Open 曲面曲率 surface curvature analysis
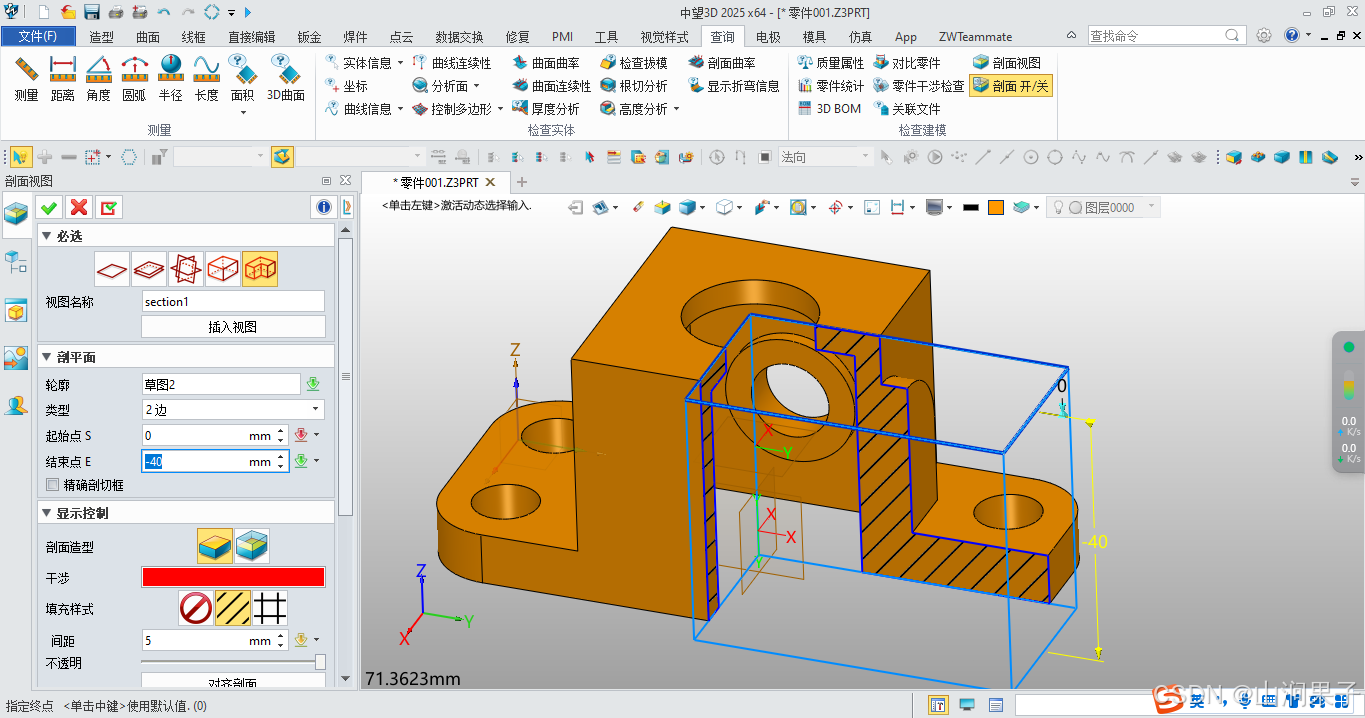This screenshot has height=718, width=1365. (546, 62)
